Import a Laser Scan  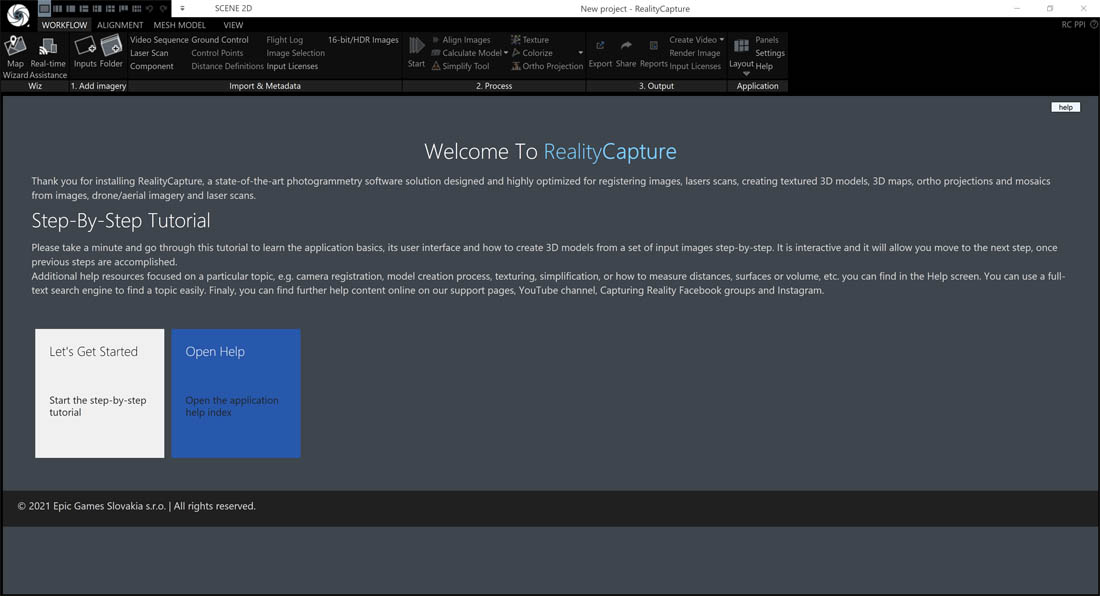pos(149,53)
